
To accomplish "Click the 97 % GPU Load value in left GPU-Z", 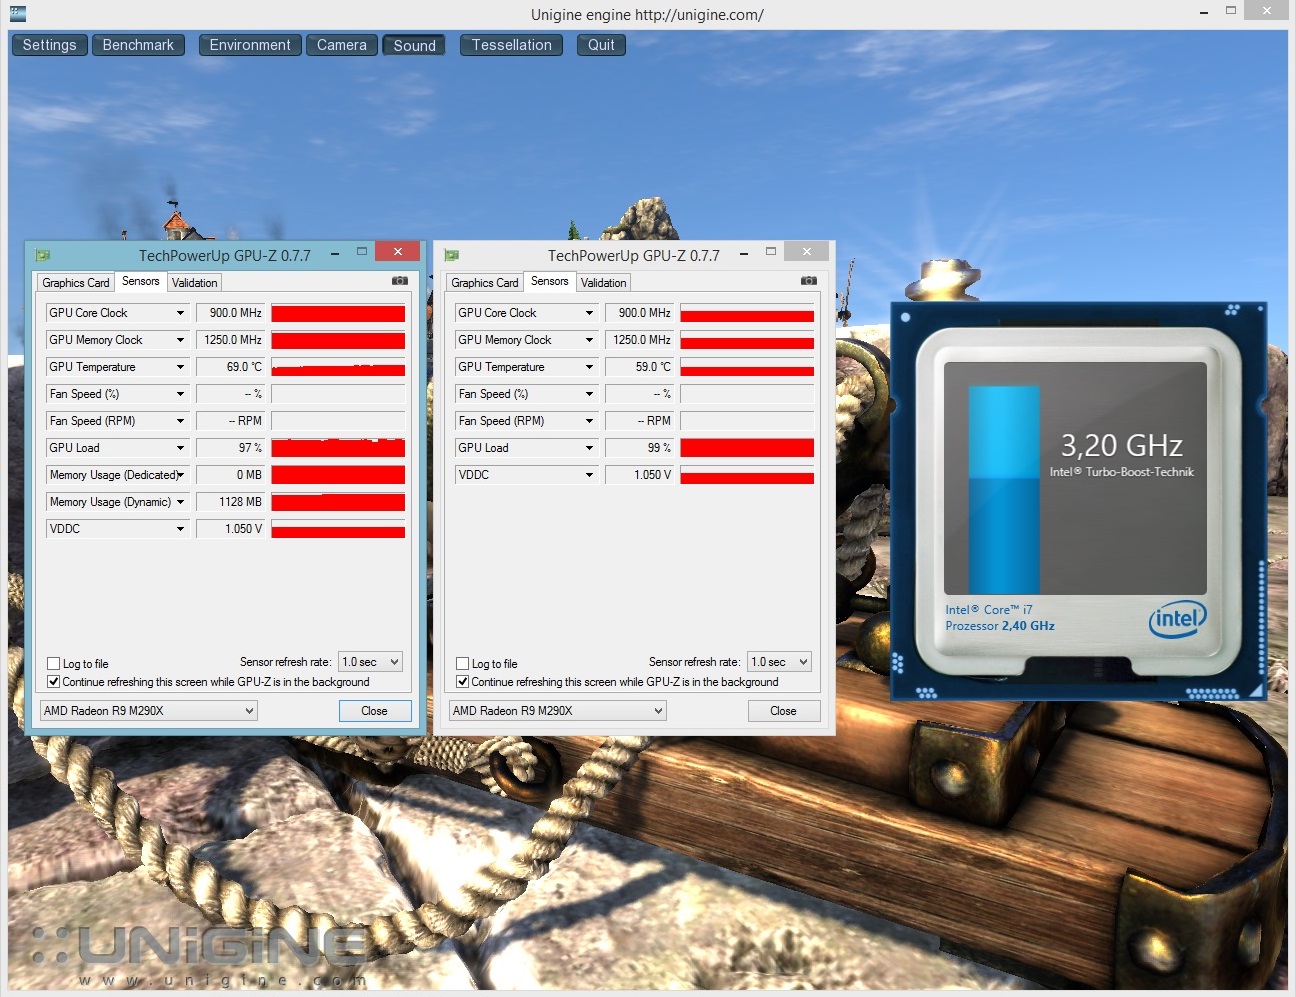I will tap(231, 448).
